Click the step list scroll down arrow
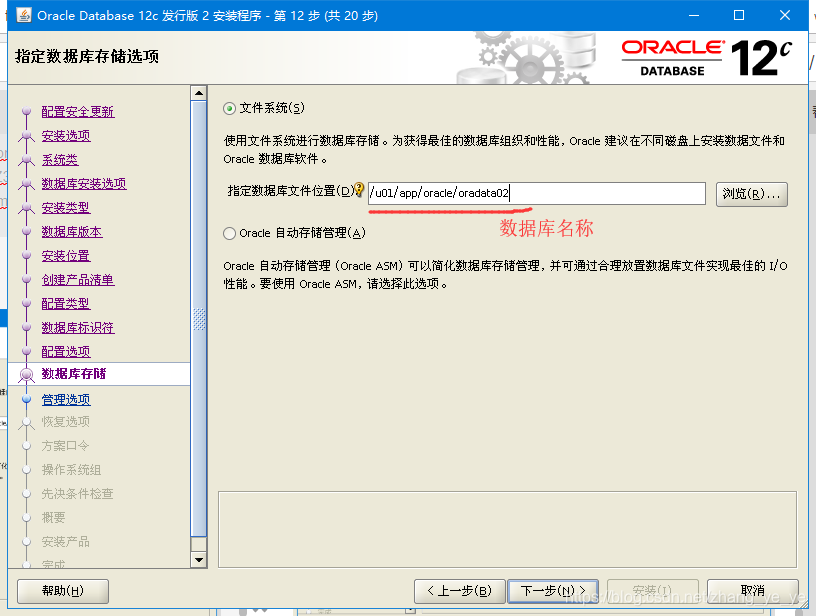Screen dimensions: 816x616 pyautogui.click(x=199, y=560)
